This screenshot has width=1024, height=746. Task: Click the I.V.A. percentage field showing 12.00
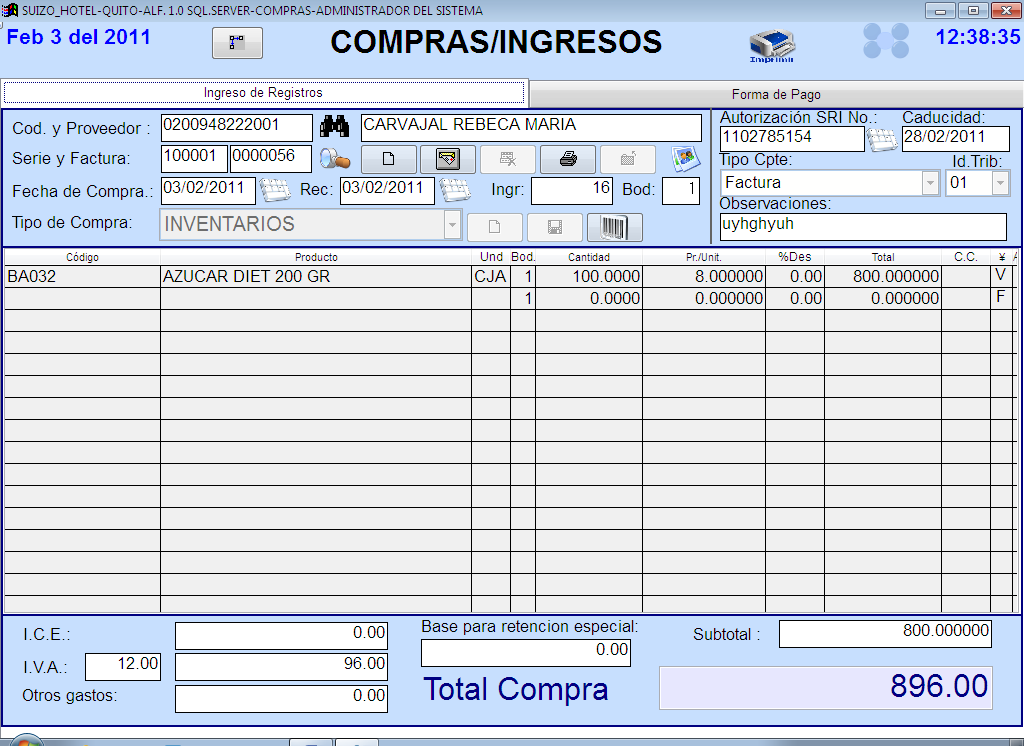(x=122, y=664)
